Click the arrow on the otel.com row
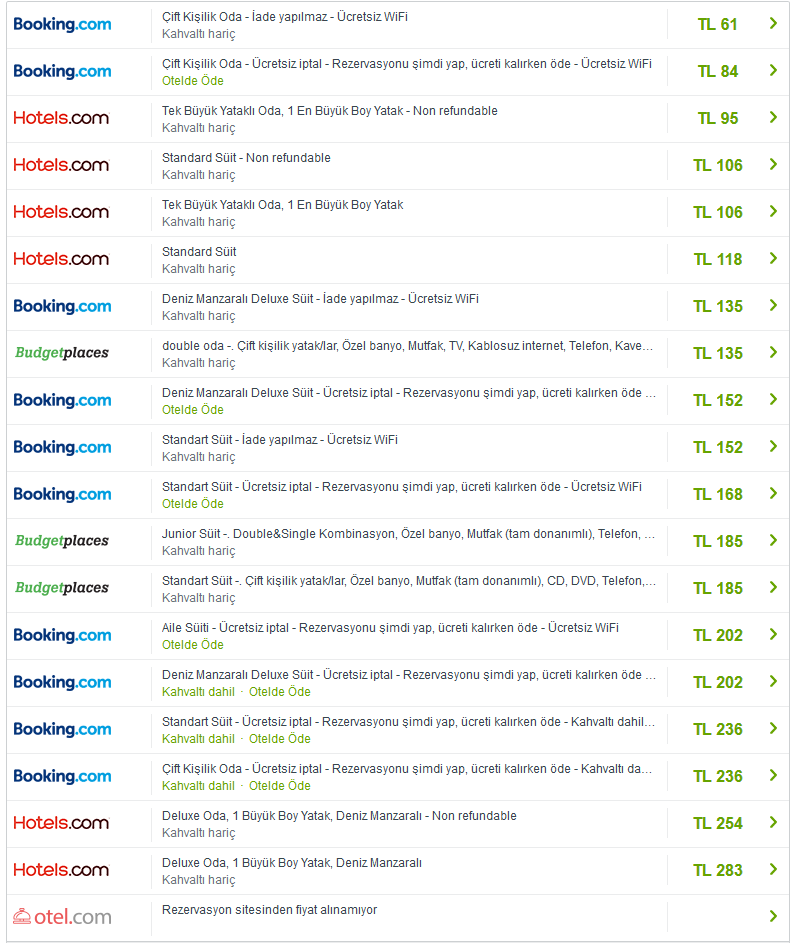The image size is (793, 943). 773,916
